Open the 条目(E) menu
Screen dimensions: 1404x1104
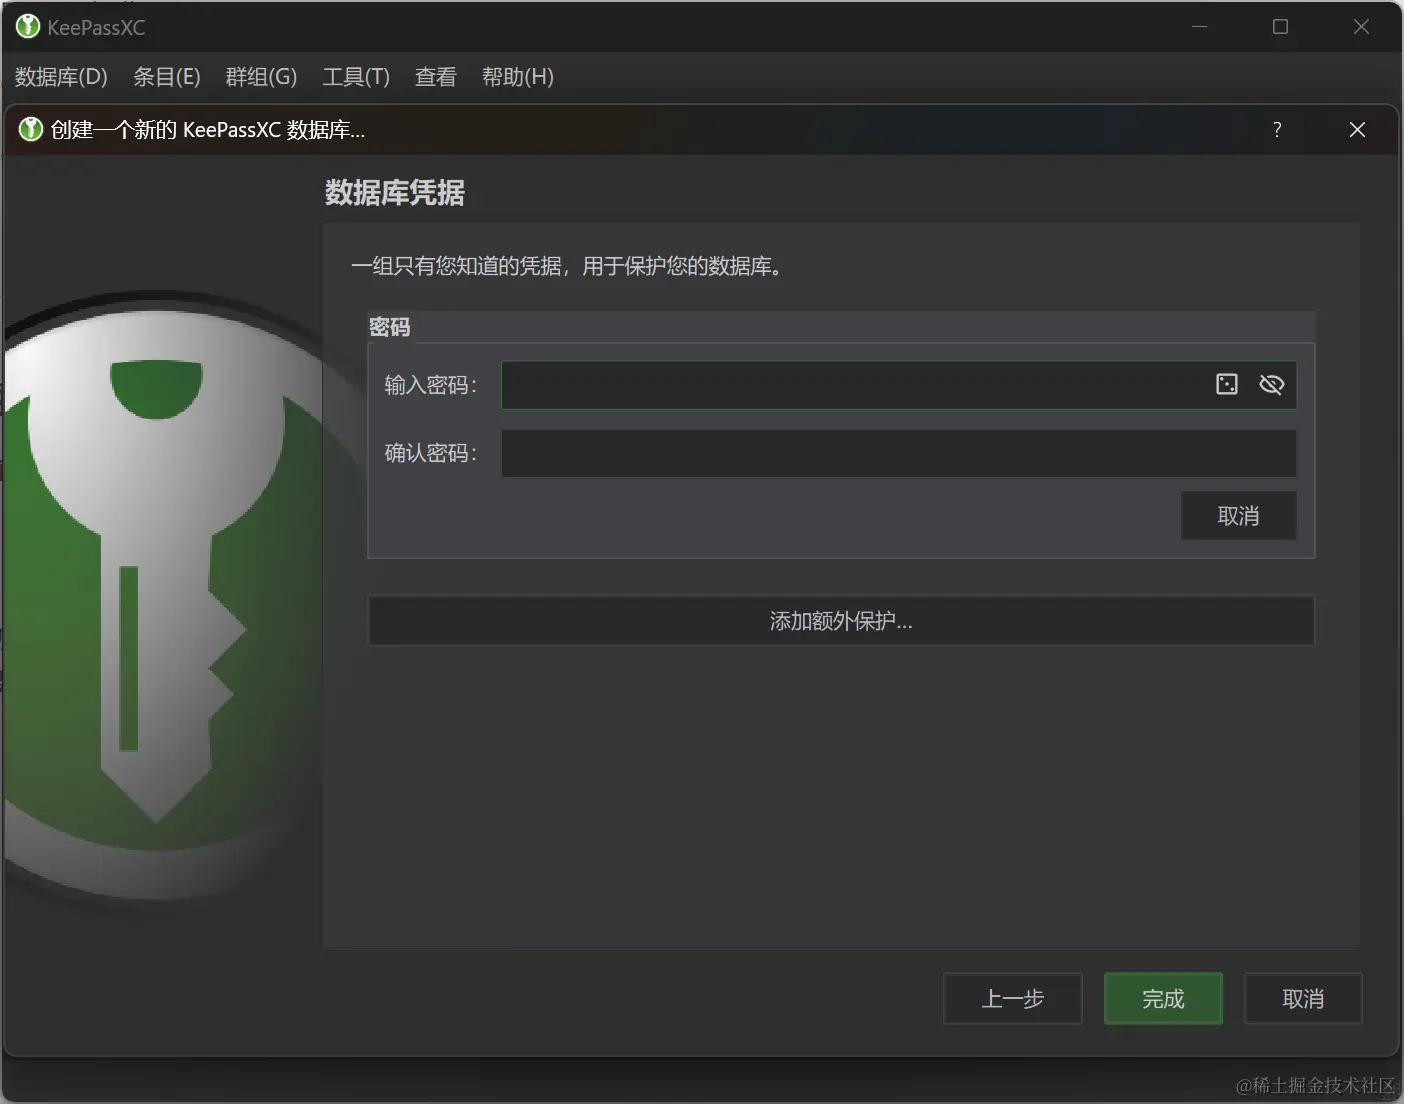click(167, 77)
